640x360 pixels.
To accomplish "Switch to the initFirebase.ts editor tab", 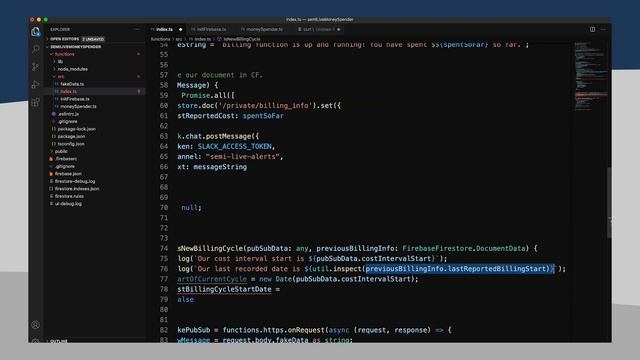I will coord(211,29).
